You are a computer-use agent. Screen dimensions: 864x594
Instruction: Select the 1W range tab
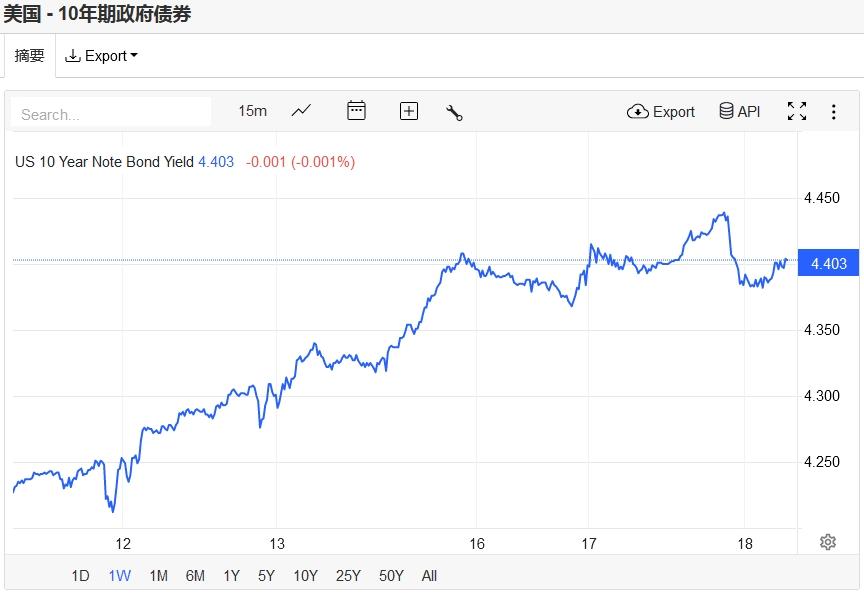click(x=119, y=575)
